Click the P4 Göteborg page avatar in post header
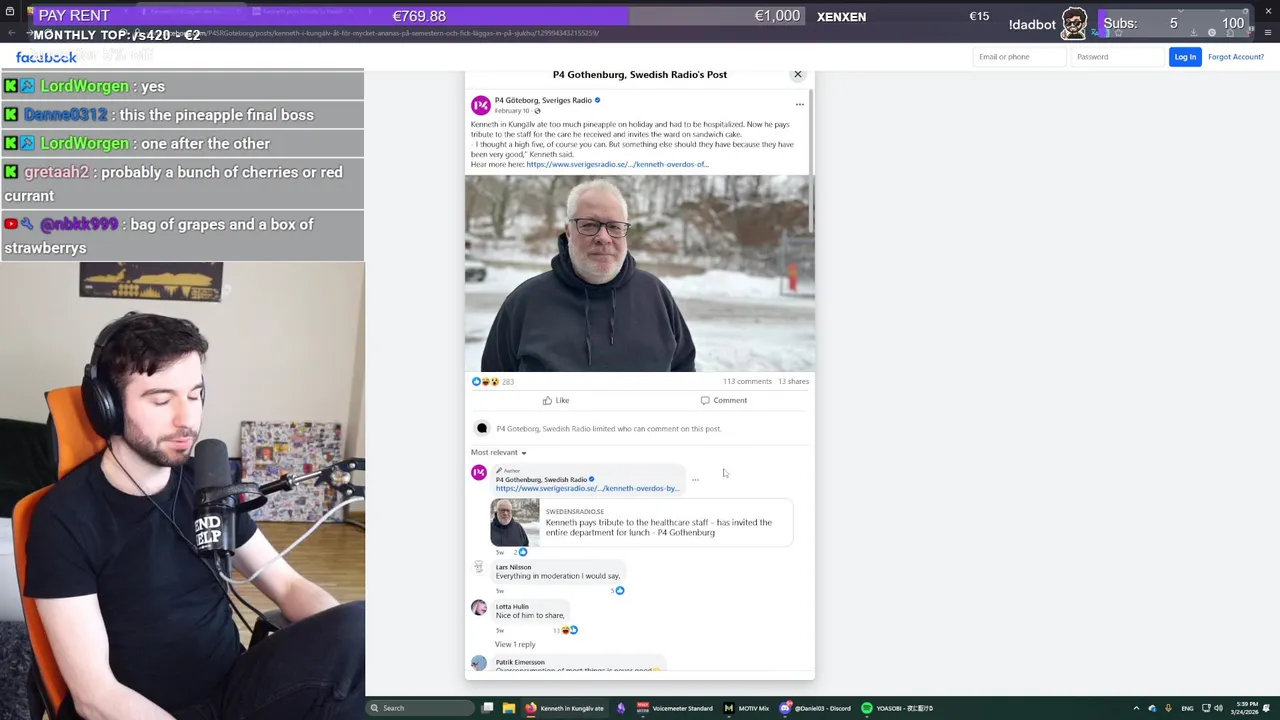The height and width of the screenshot is (720, 1280). pyautogui.click(x=481, y=105)
